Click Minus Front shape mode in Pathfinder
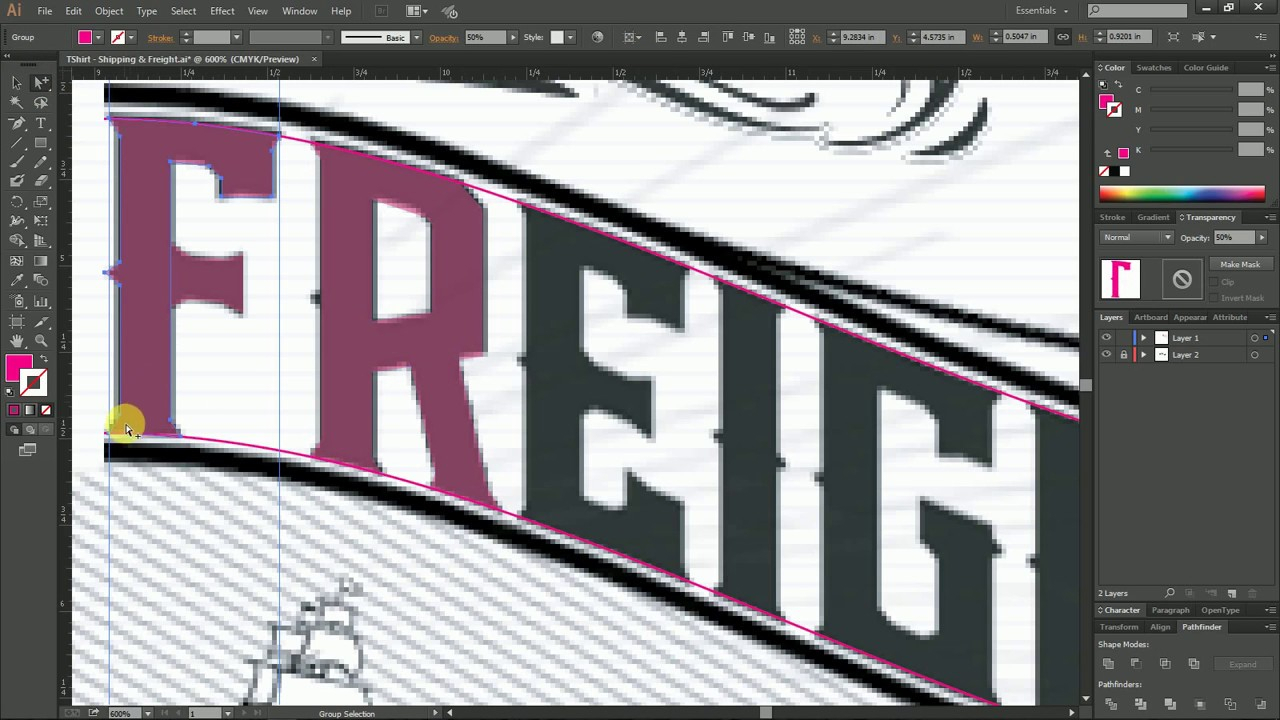This screenshot has width=1280, height=720. [x=1136, y=664]
